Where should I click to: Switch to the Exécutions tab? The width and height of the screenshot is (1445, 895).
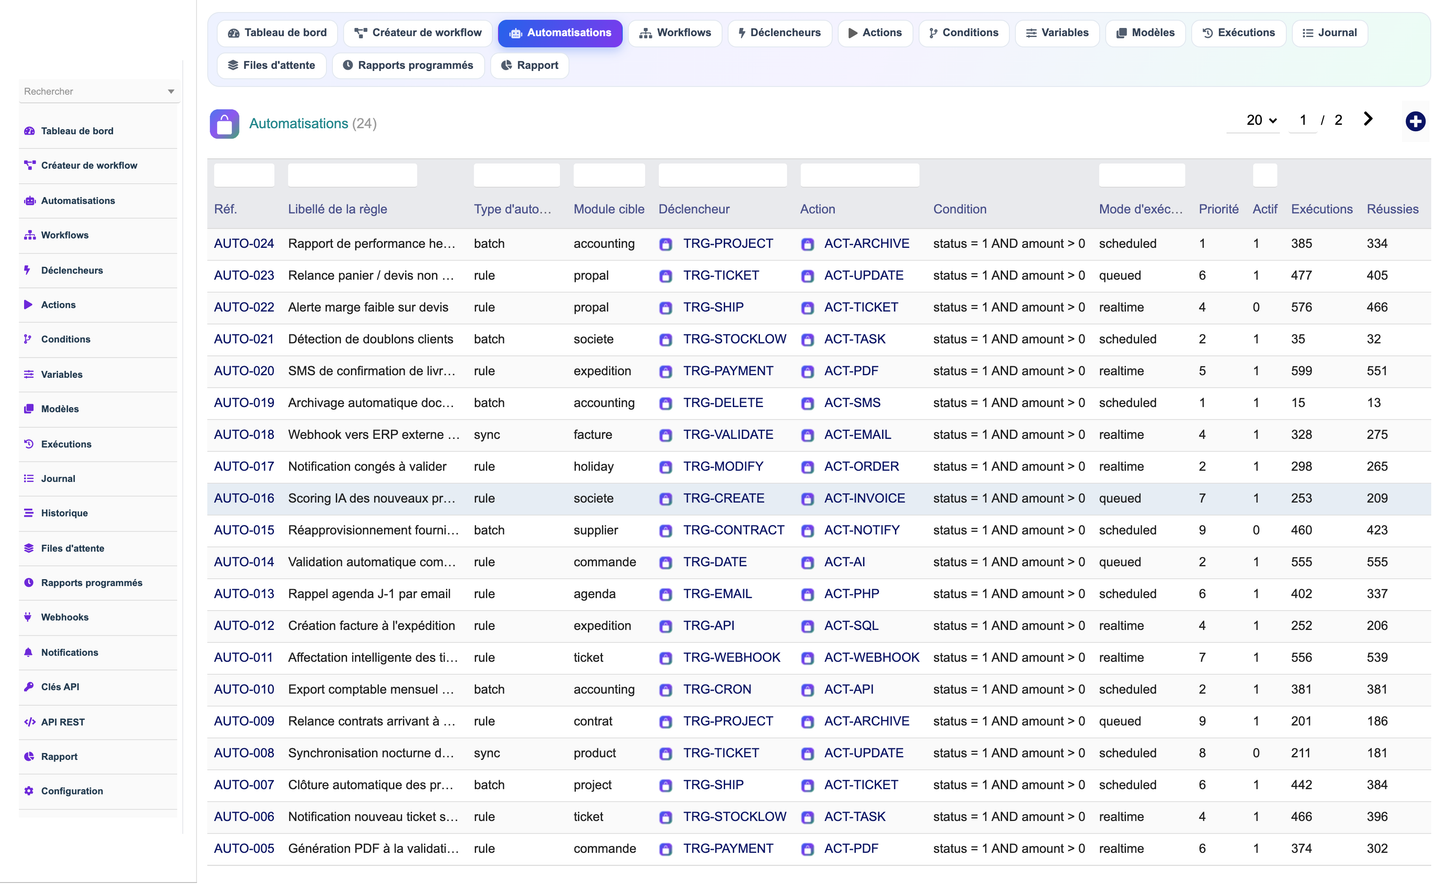(x=1238, y=33)
